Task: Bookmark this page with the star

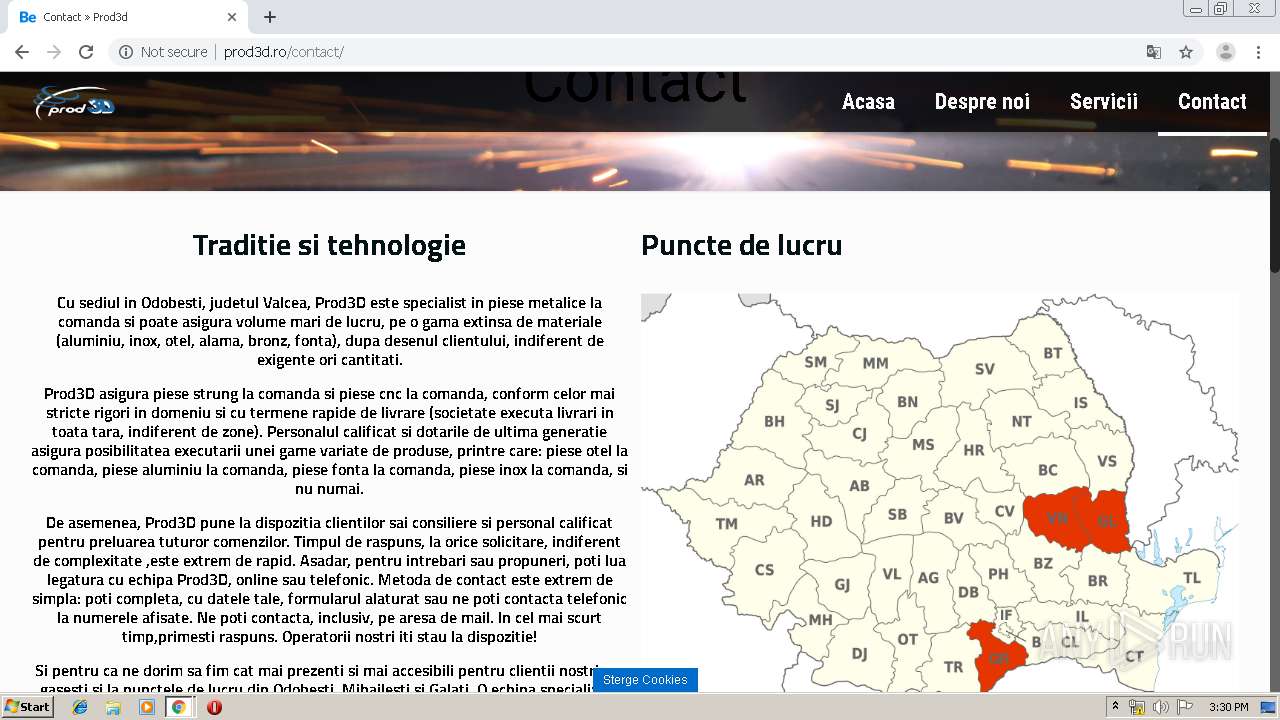Action: point(1186,52)
